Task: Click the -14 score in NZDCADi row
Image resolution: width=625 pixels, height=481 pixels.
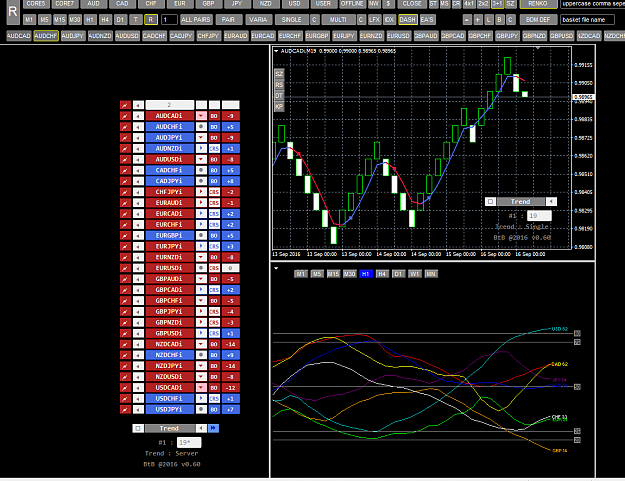Action: coord(231,344)
